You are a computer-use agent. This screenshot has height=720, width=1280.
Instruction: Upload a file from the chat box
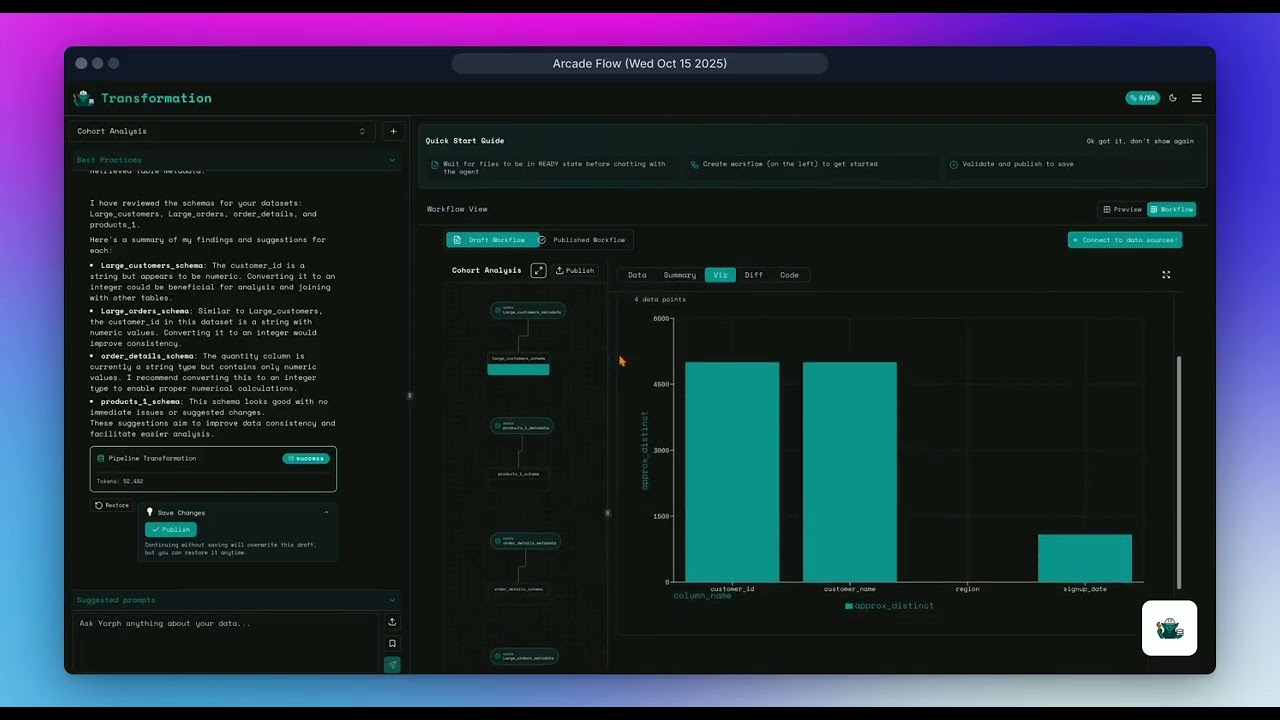(392, 622)
